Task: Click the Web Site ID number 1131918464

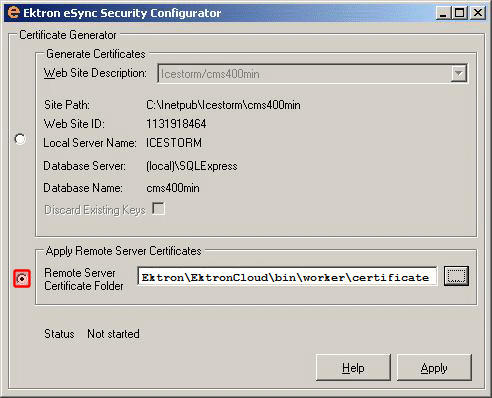Action: 176,124
